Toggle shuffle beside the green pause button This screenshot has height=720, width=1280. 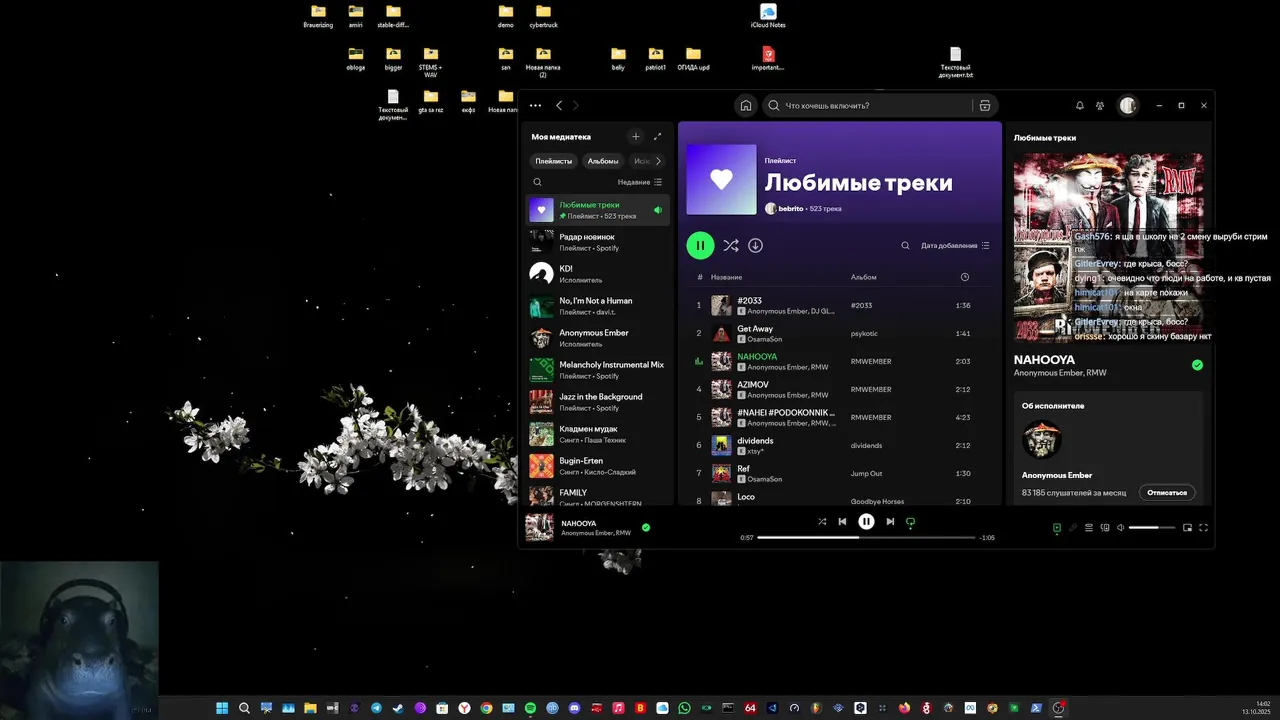click(731, 245)
